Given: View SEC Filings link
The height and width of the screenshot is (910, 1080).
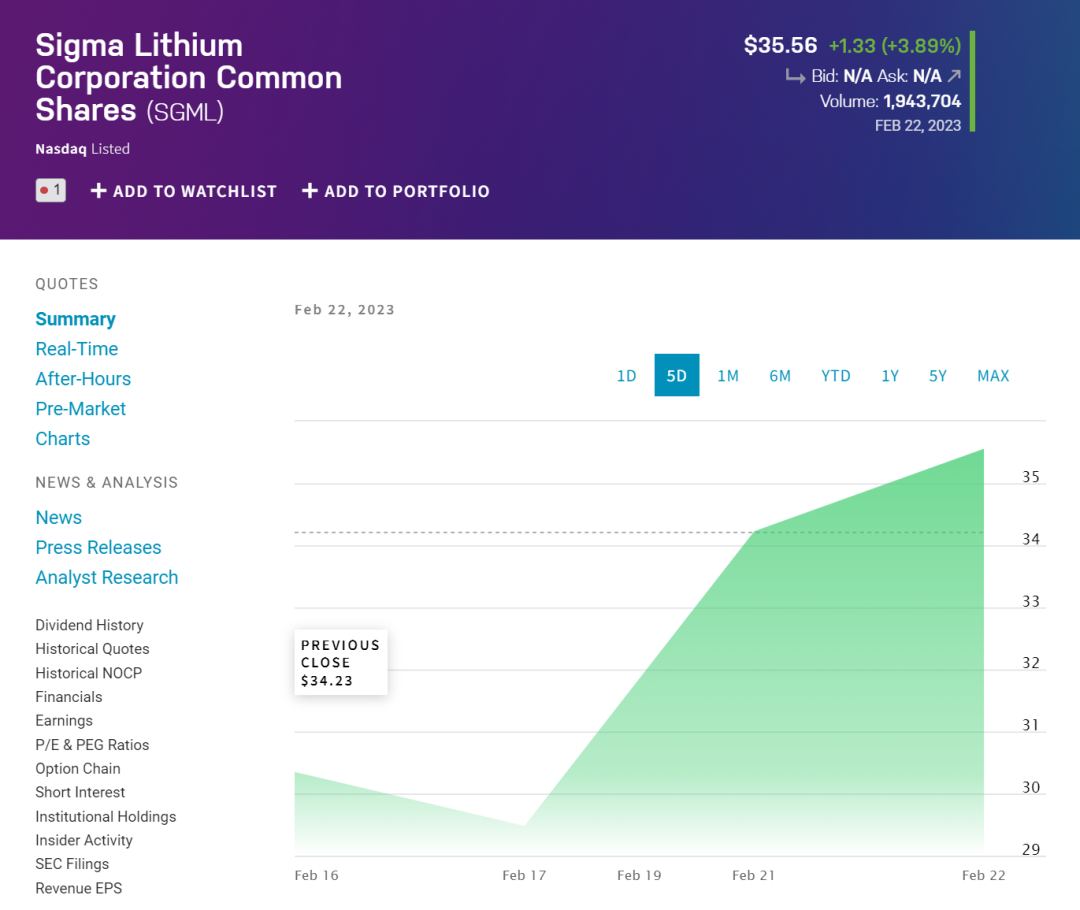Looking at the screenshot, I should [x=72, y=864].
